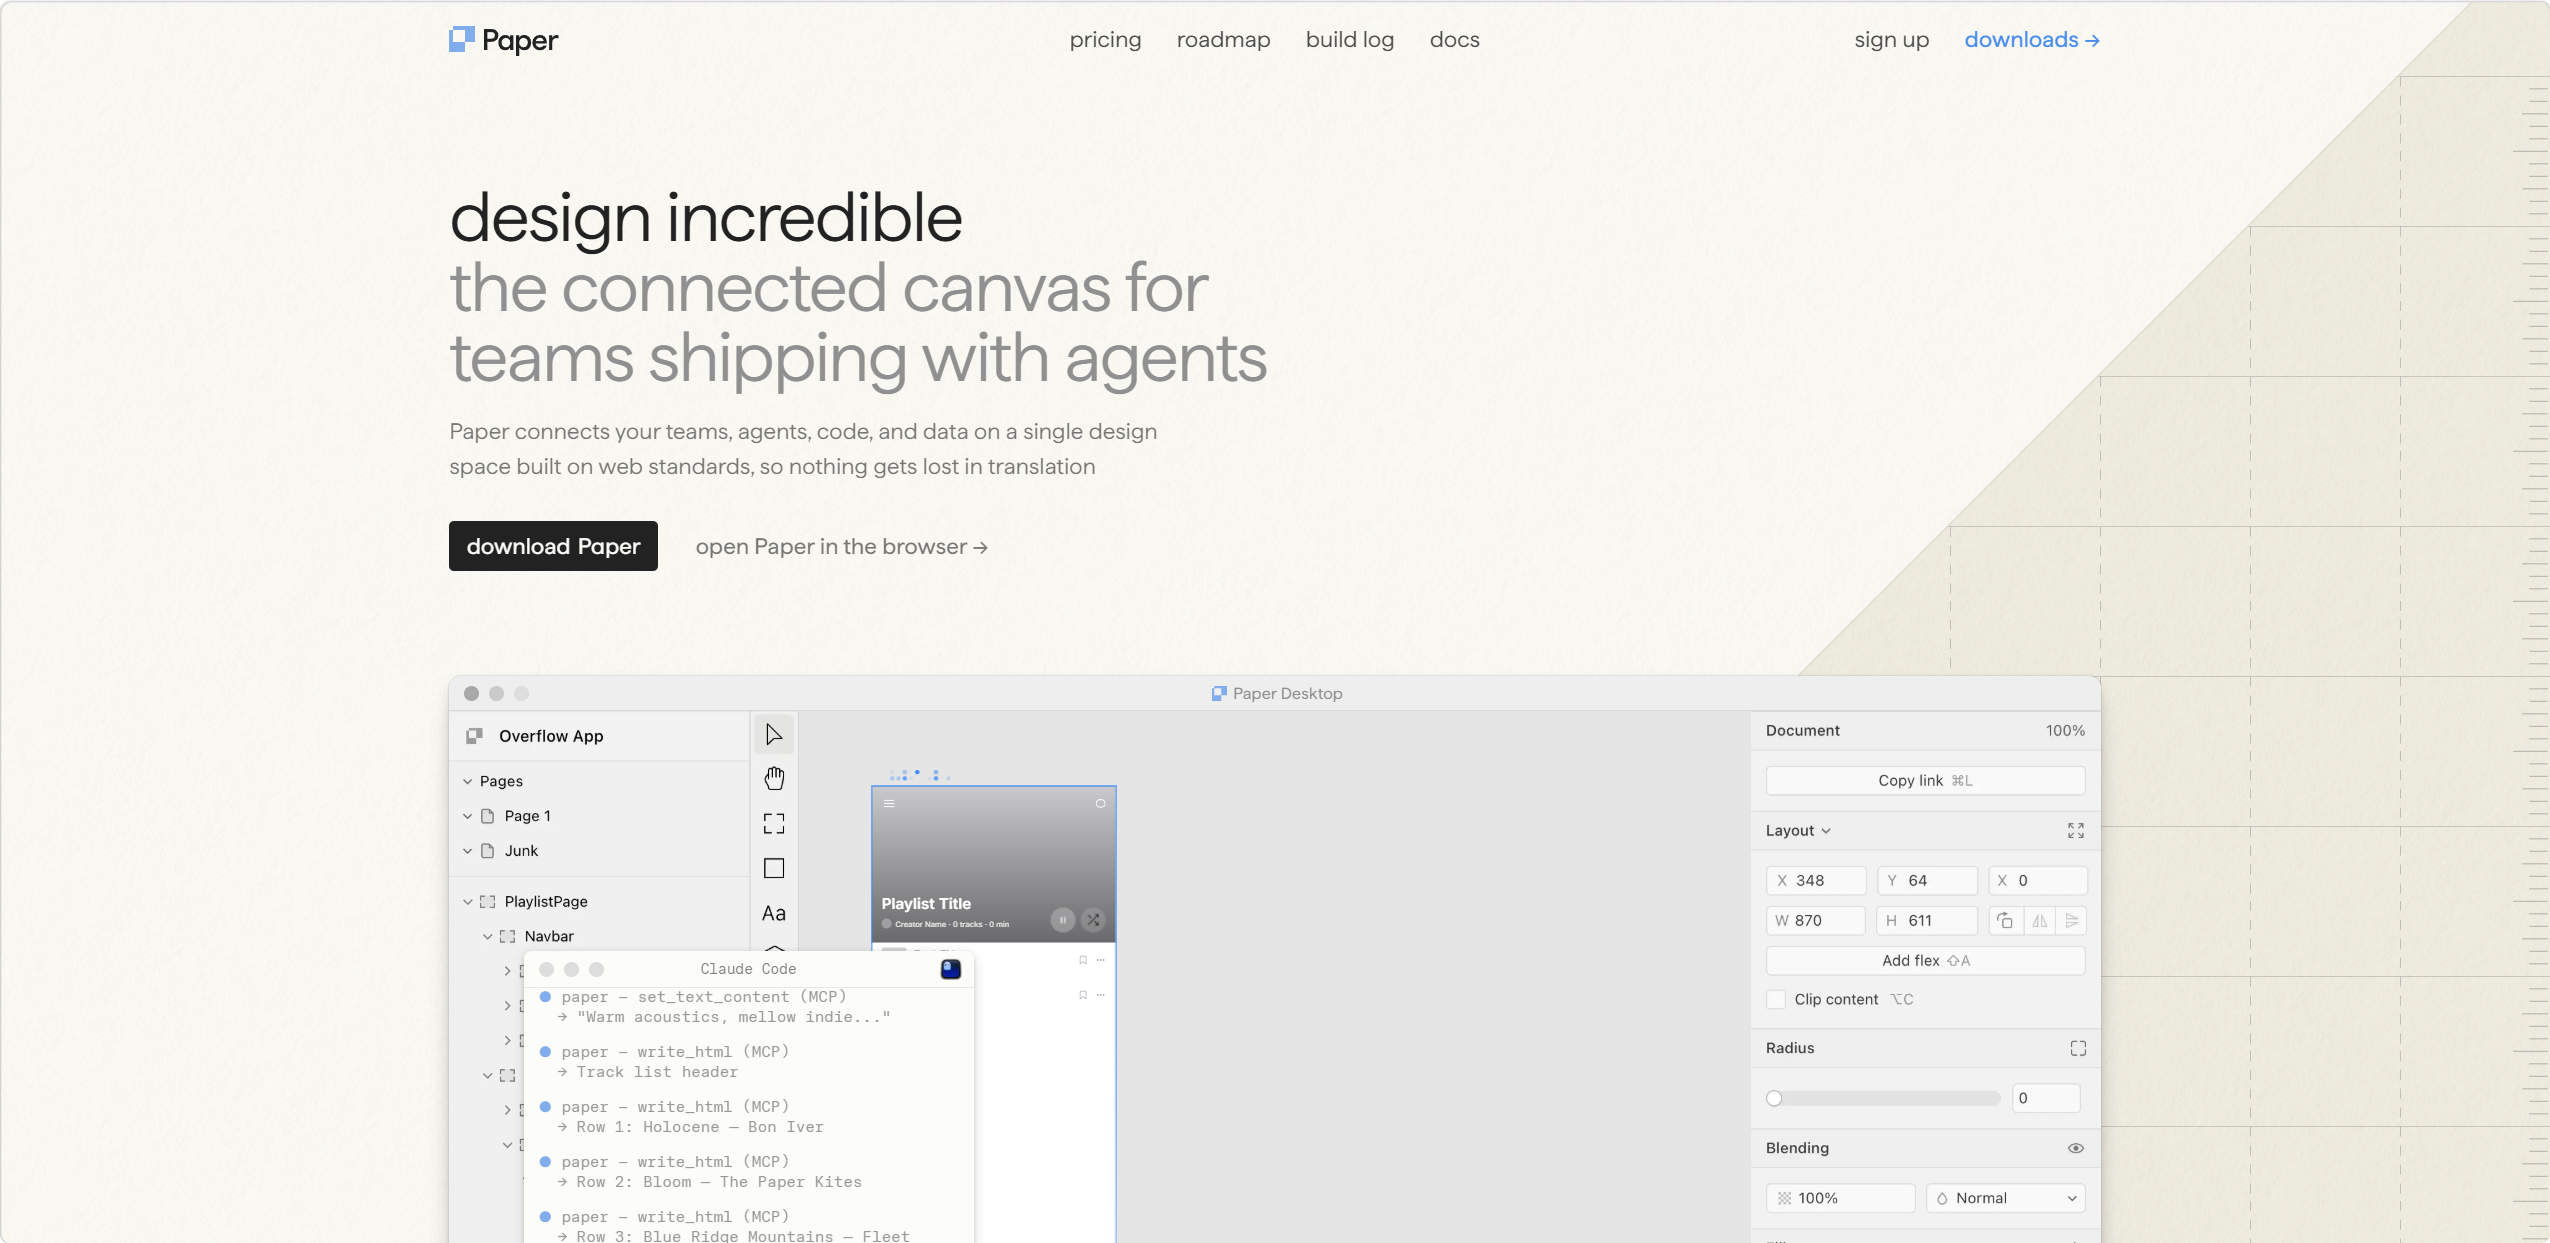Viewport: 2550px width, 1243px height.
Task: Toggle the Blending visibility eye icon
Action: pyautogui.click(x=2076, y=1148)
